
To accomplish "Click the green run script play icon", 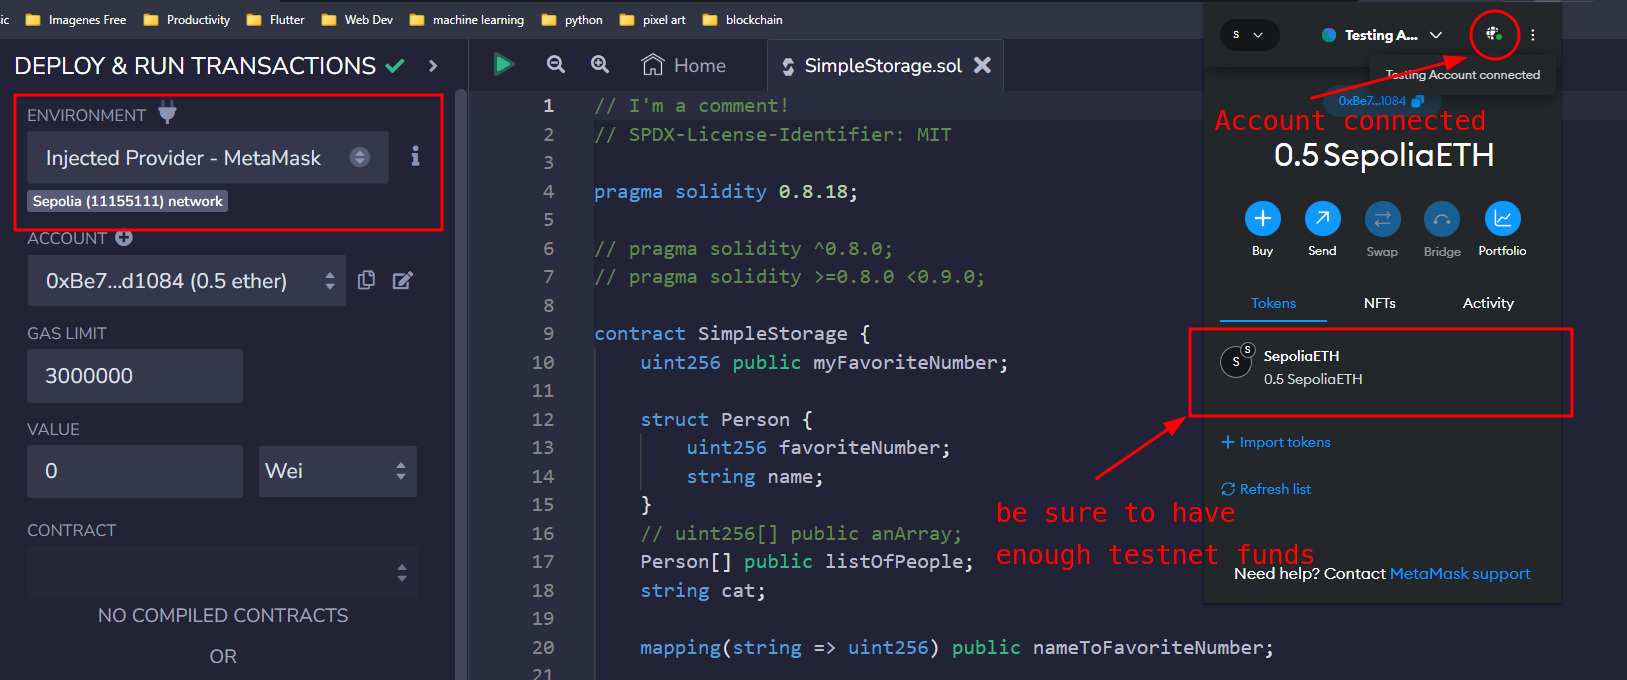I will tap(504, 65).
